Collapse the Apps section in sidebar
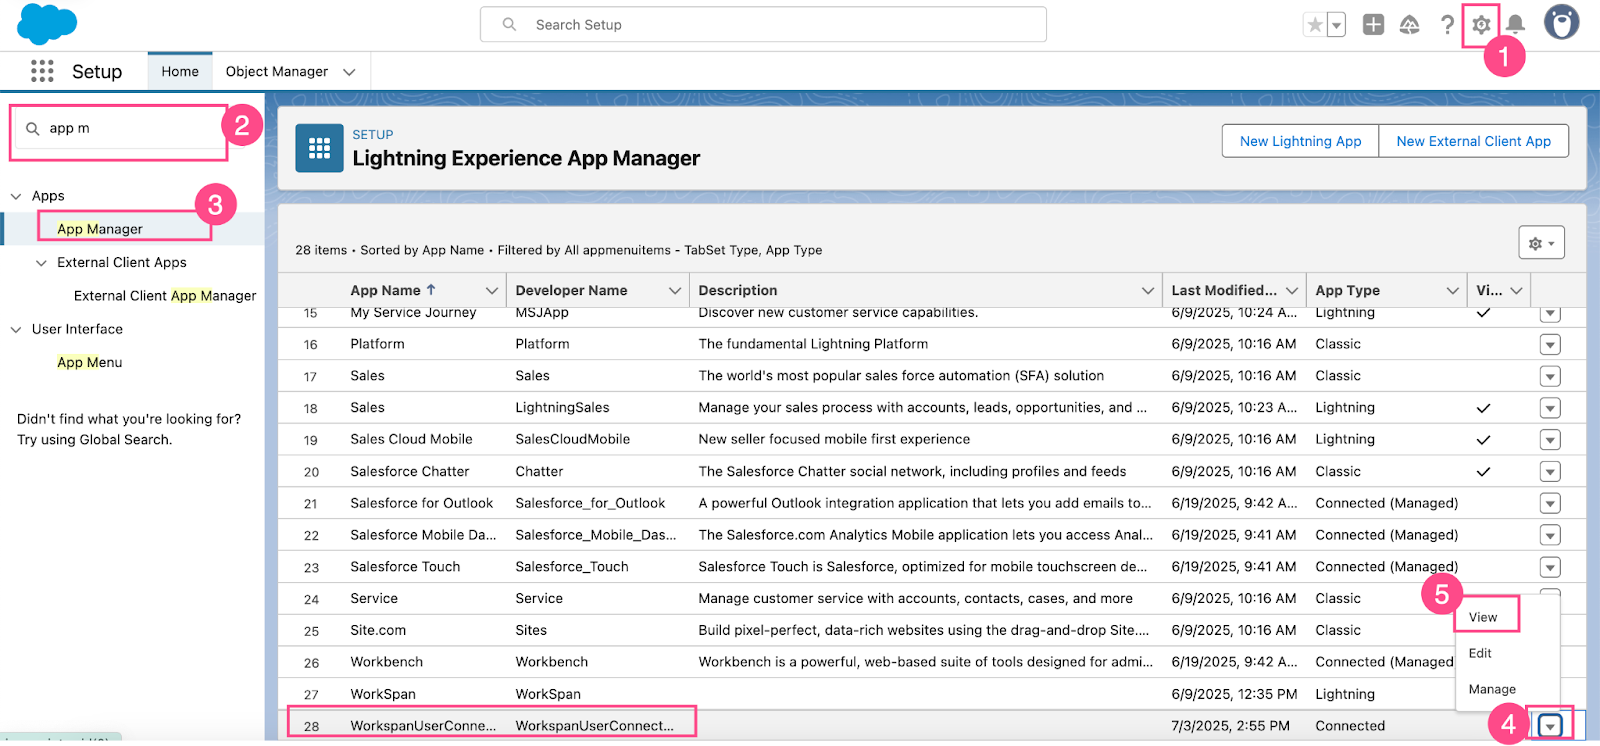This screenshot has height=746, width=1600. [x=16, y=196]
